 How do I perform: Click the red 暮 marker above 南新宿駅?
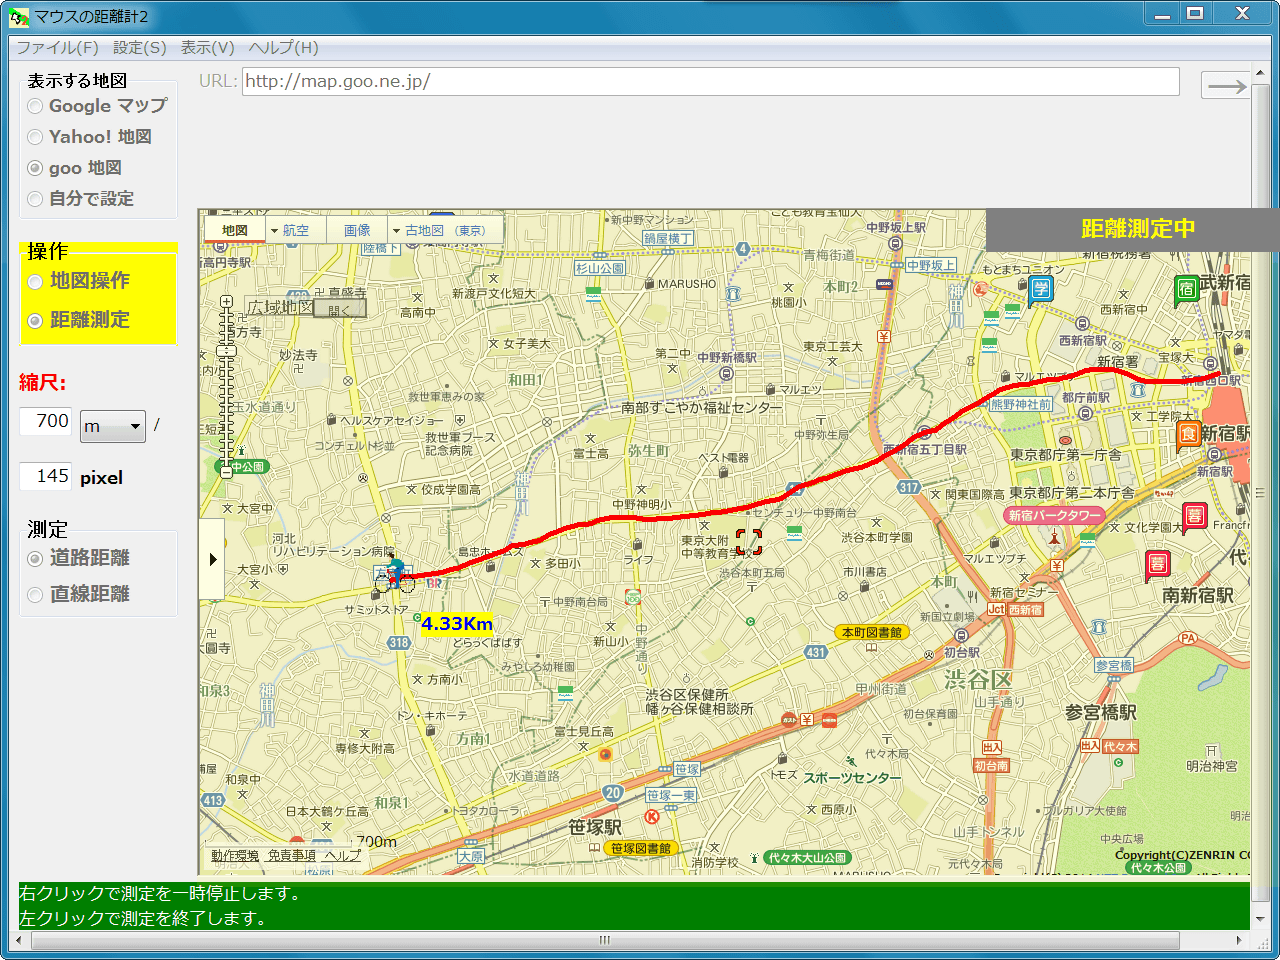(x=1157, y=564)
